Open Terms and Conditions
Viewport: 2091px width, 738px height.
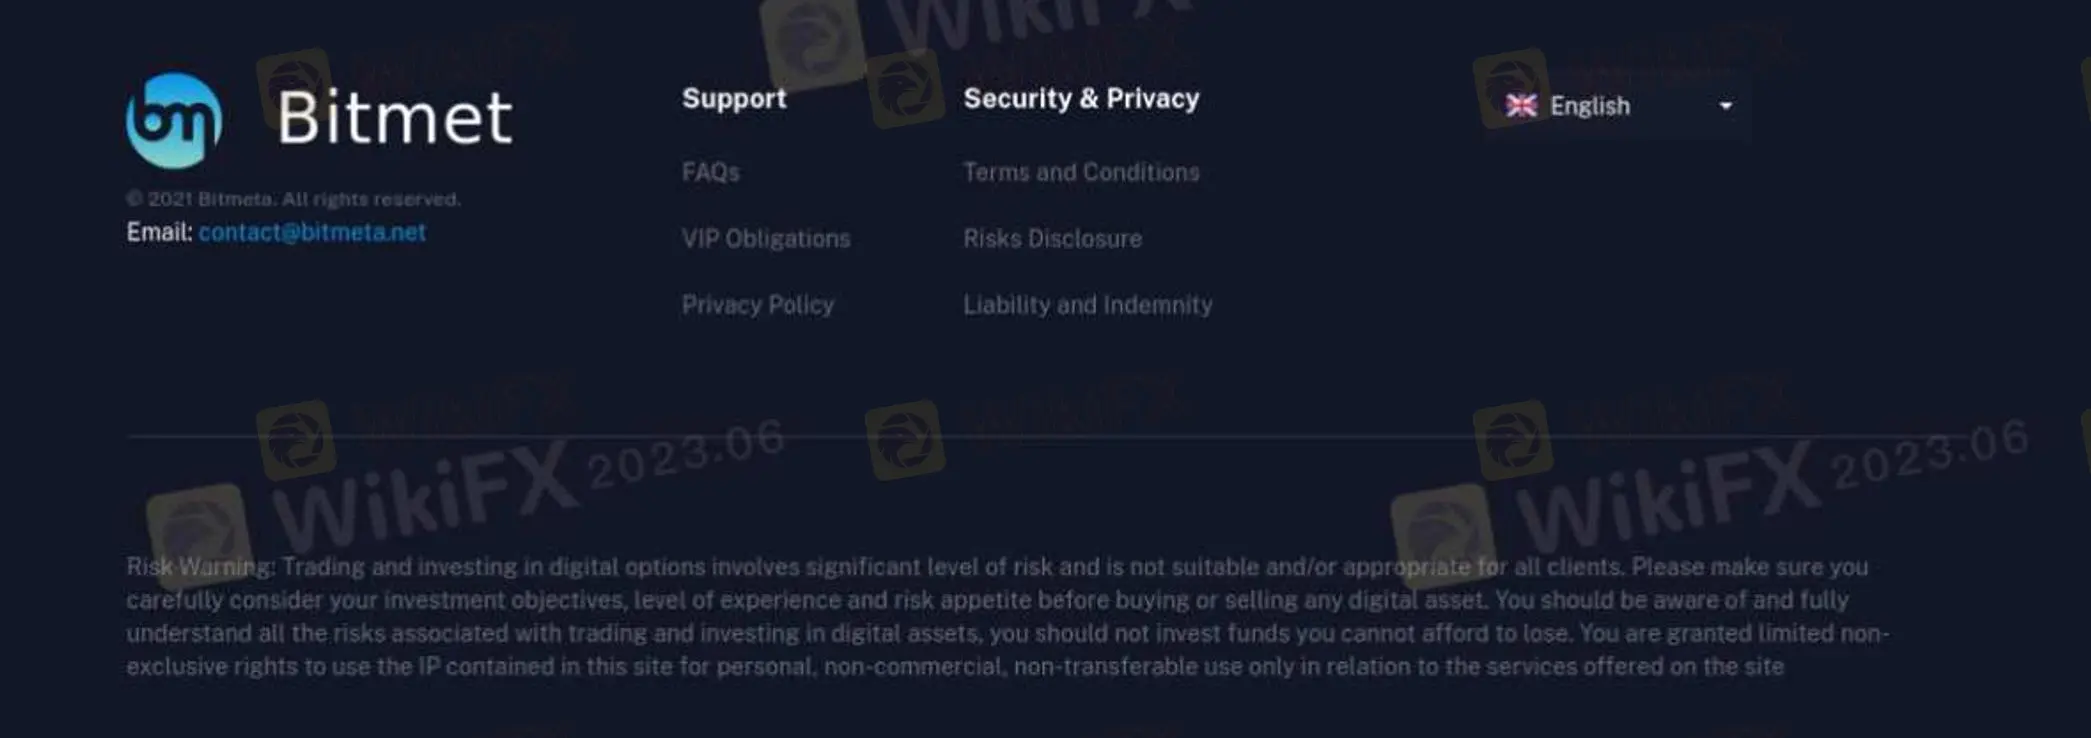tap(1081, 172)
